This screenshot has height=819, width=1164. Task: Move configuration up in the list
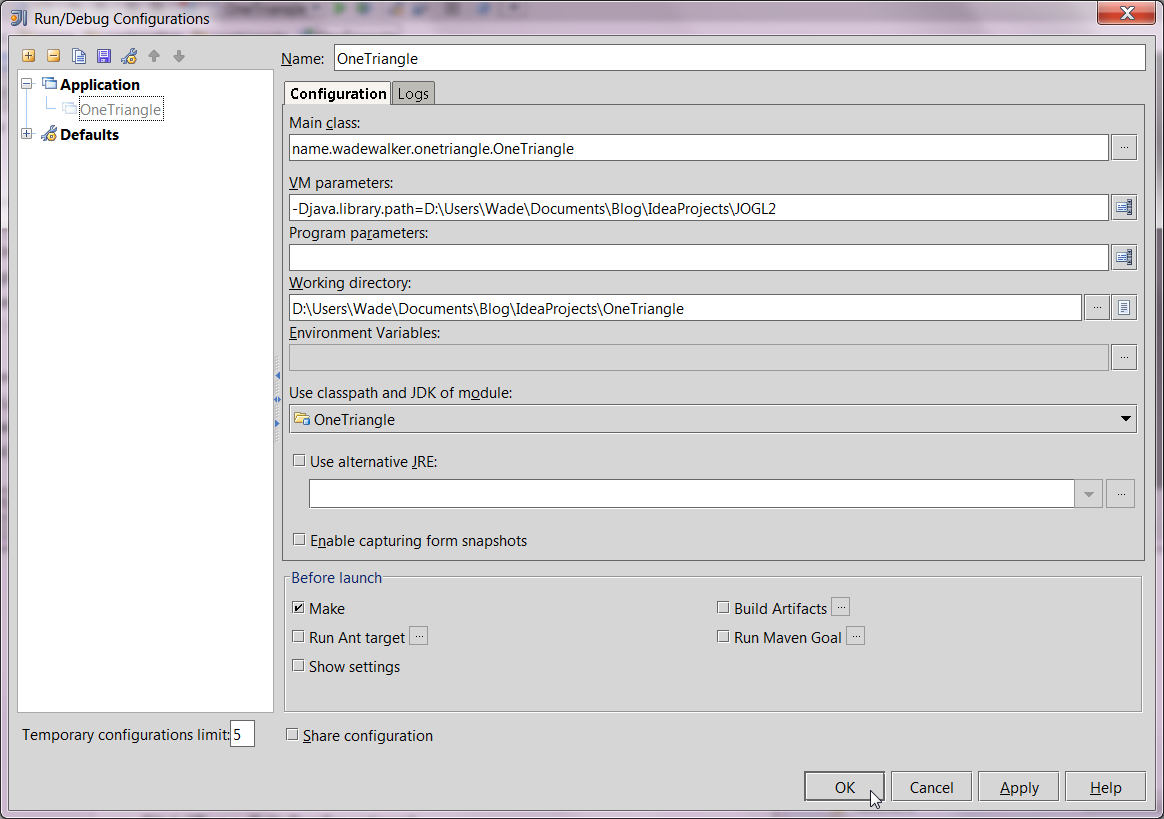click(x=154, y=56)
